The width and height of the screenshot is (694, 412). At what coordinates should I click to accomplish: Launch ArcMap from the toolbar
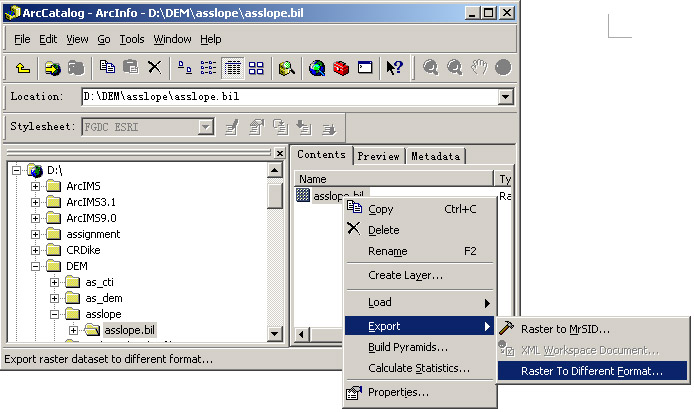click(317, 68)
